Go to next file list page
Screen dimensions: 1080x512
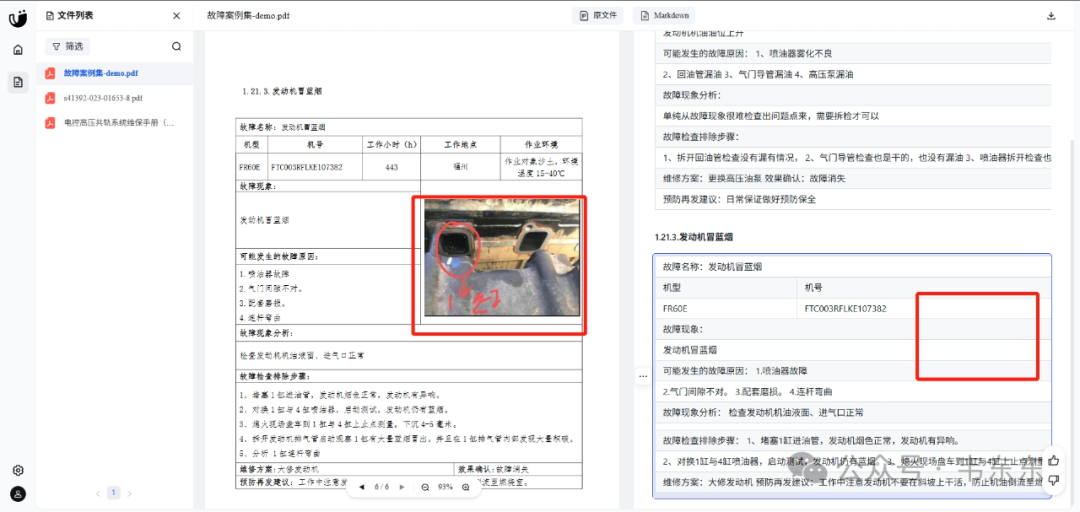pyautogui.click(x=129, y=493)
